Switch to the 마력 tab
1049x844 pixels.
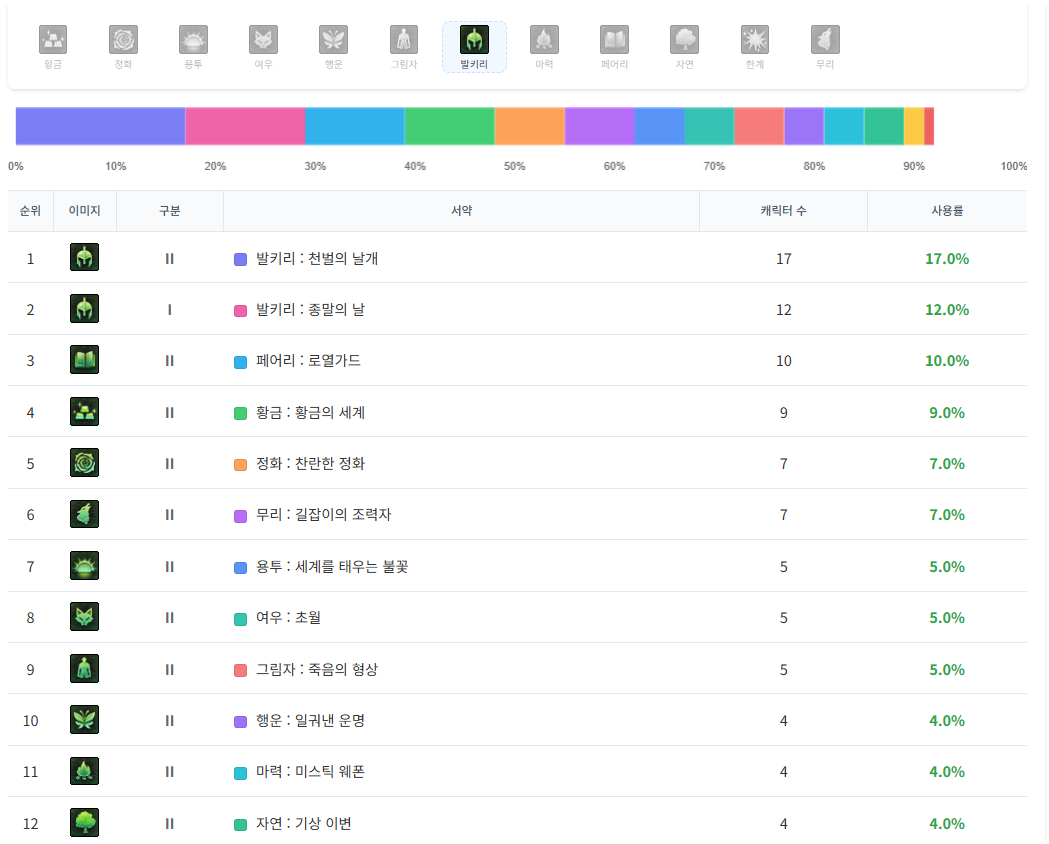click(x=544, y=46)
